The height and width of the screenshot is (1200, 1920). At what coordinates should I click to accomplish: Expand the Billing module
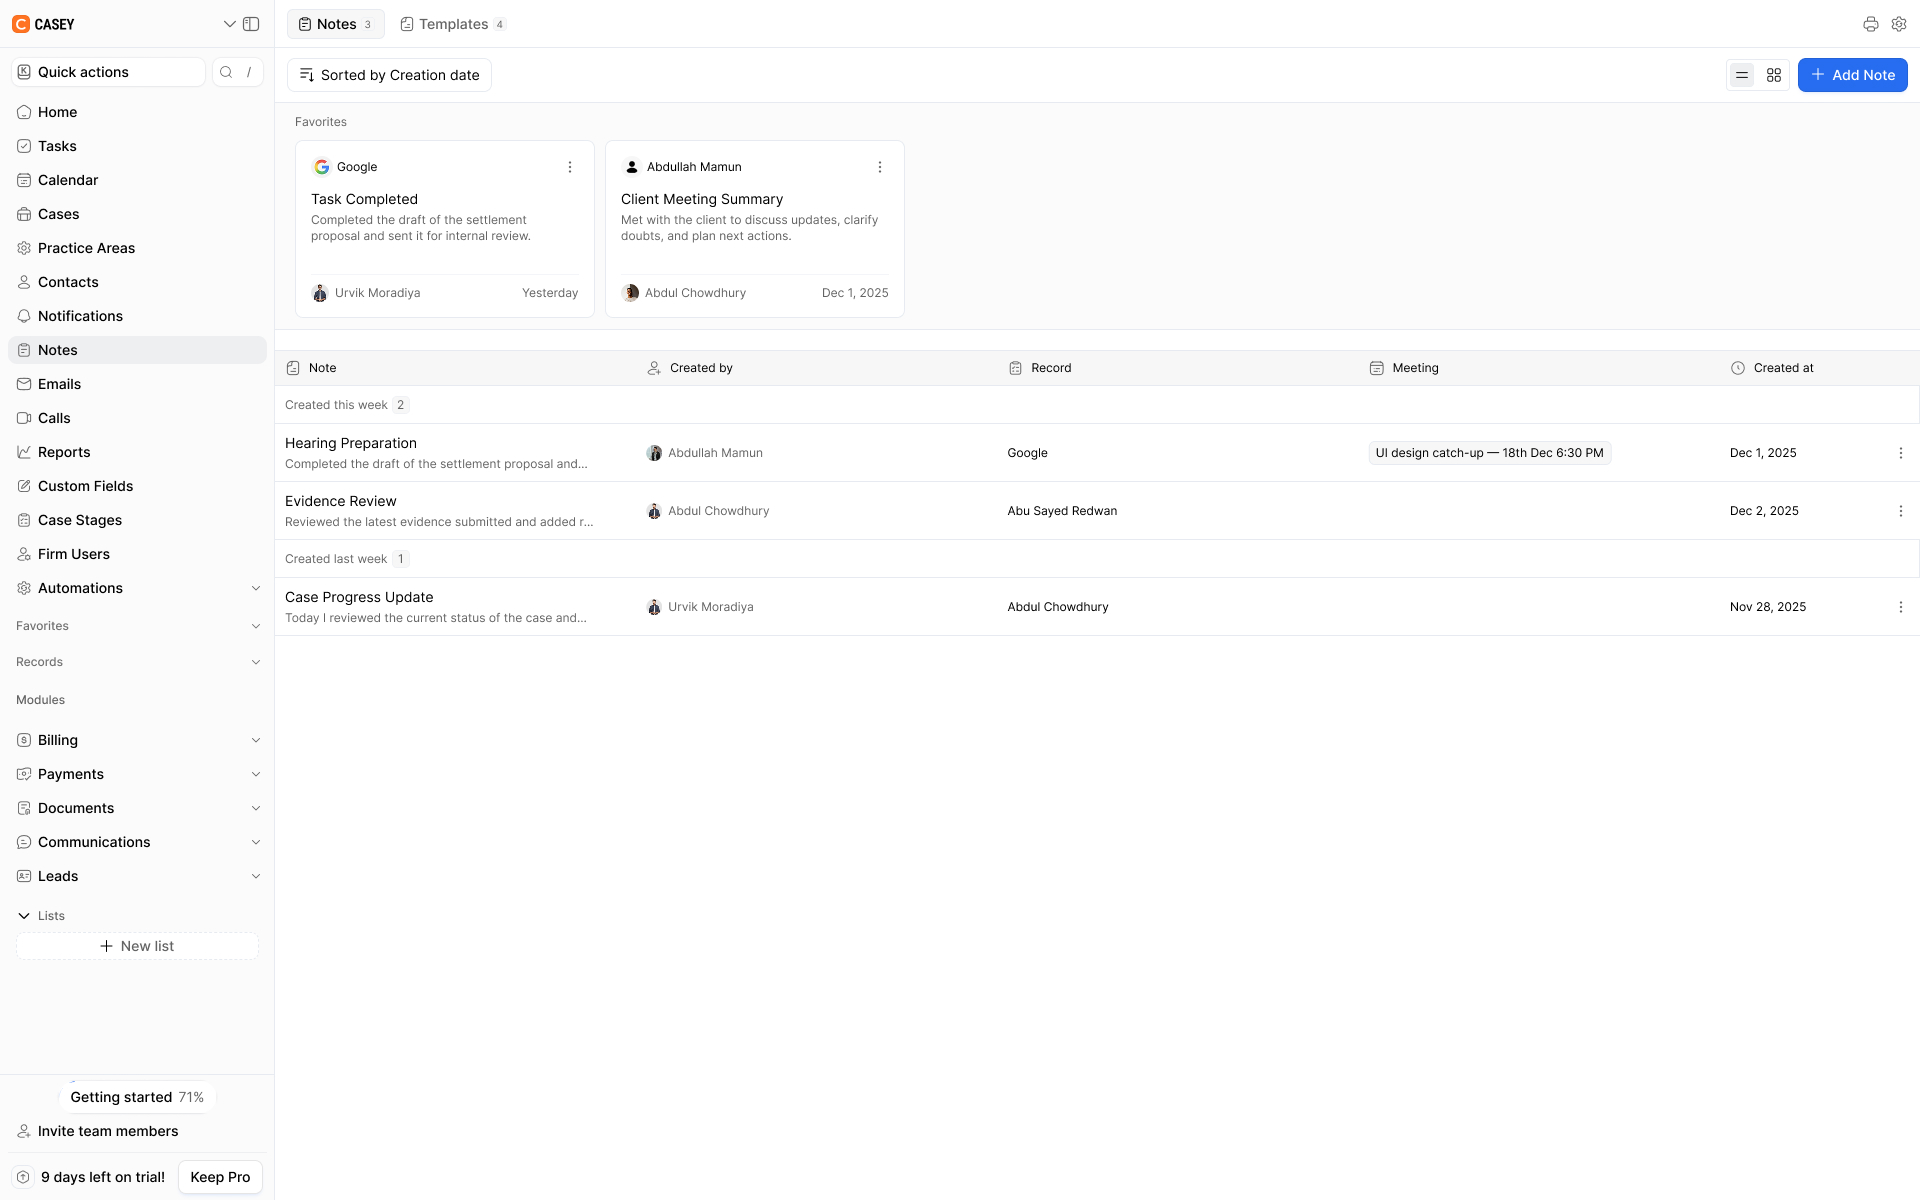click(x=256, y=740)
